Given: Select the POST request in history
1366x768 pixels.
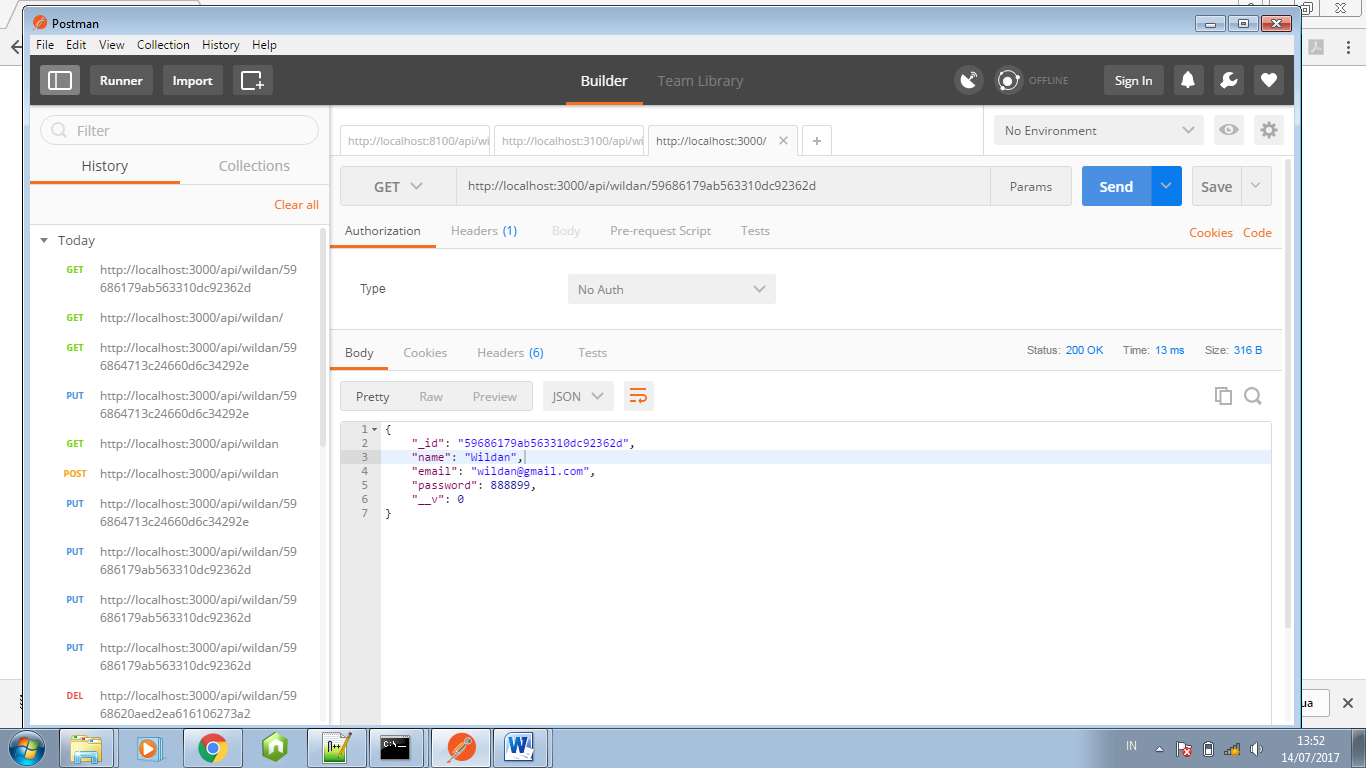Looking at the screenshot, I should [x=180, y=474].
